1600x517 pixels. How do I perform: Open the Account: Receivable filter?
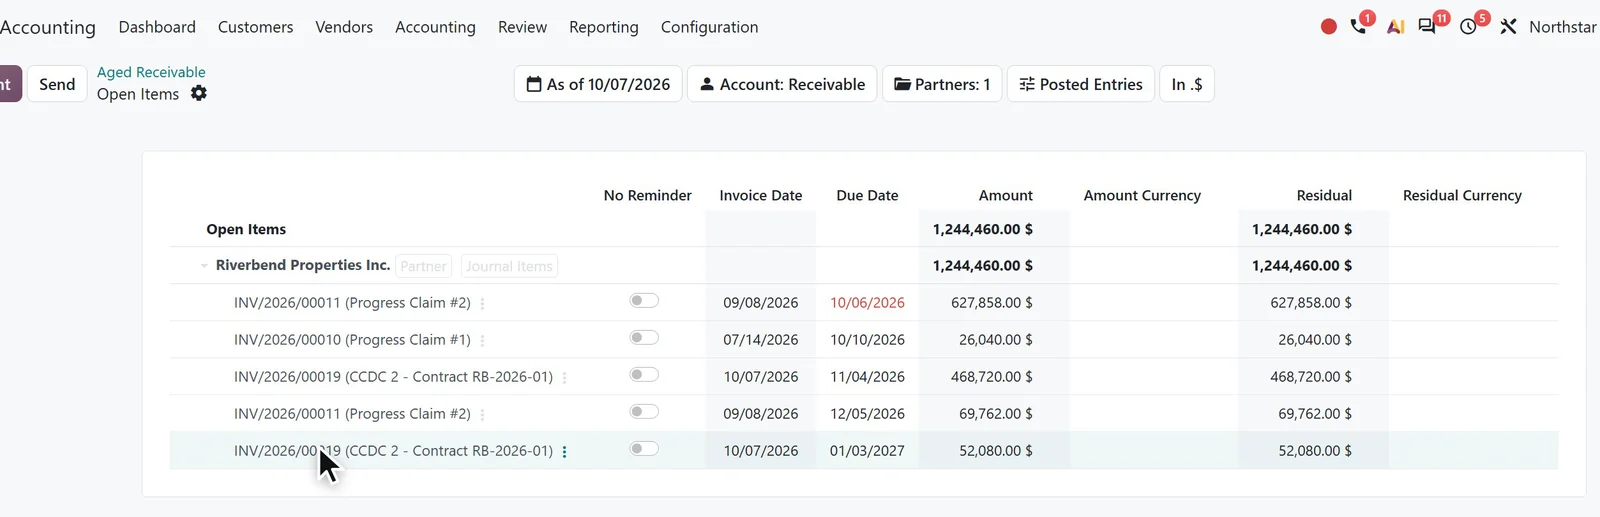click(782, 84)
